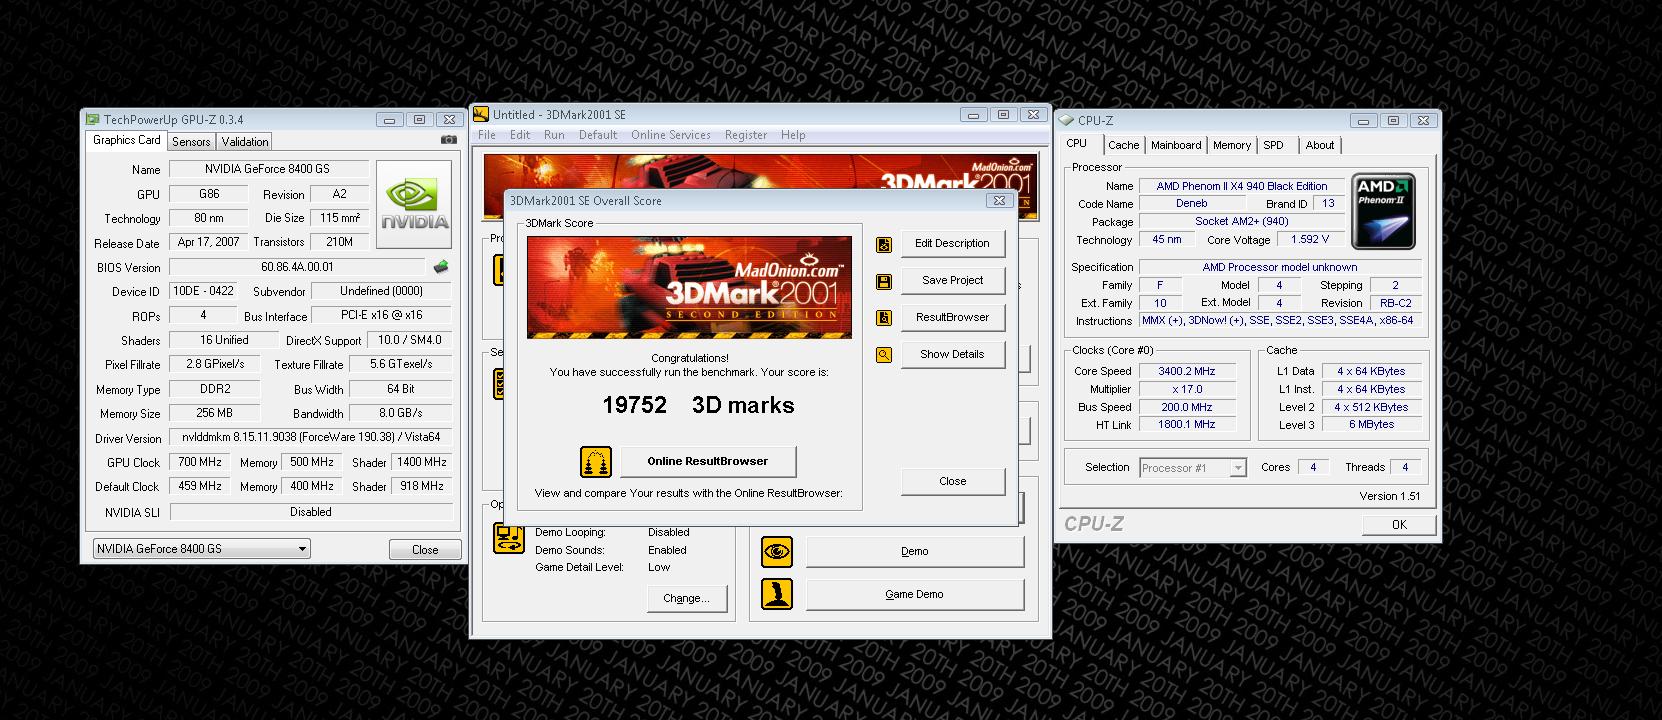Close the Overall Score dialog via X button
Viewport: 1662px width, 720px height.
click(998, 200)
